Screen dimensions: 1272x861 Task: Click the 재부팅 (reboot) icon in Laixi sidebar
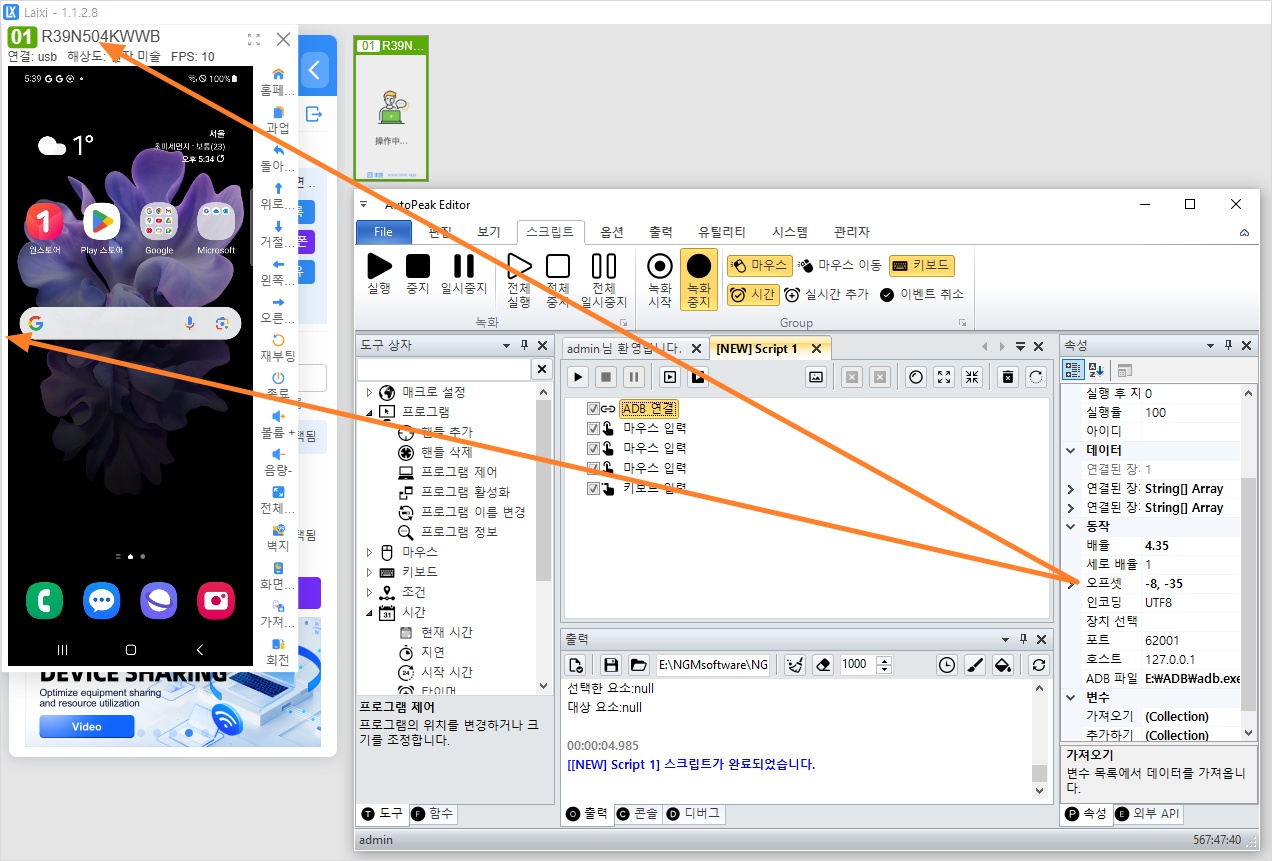279,340
